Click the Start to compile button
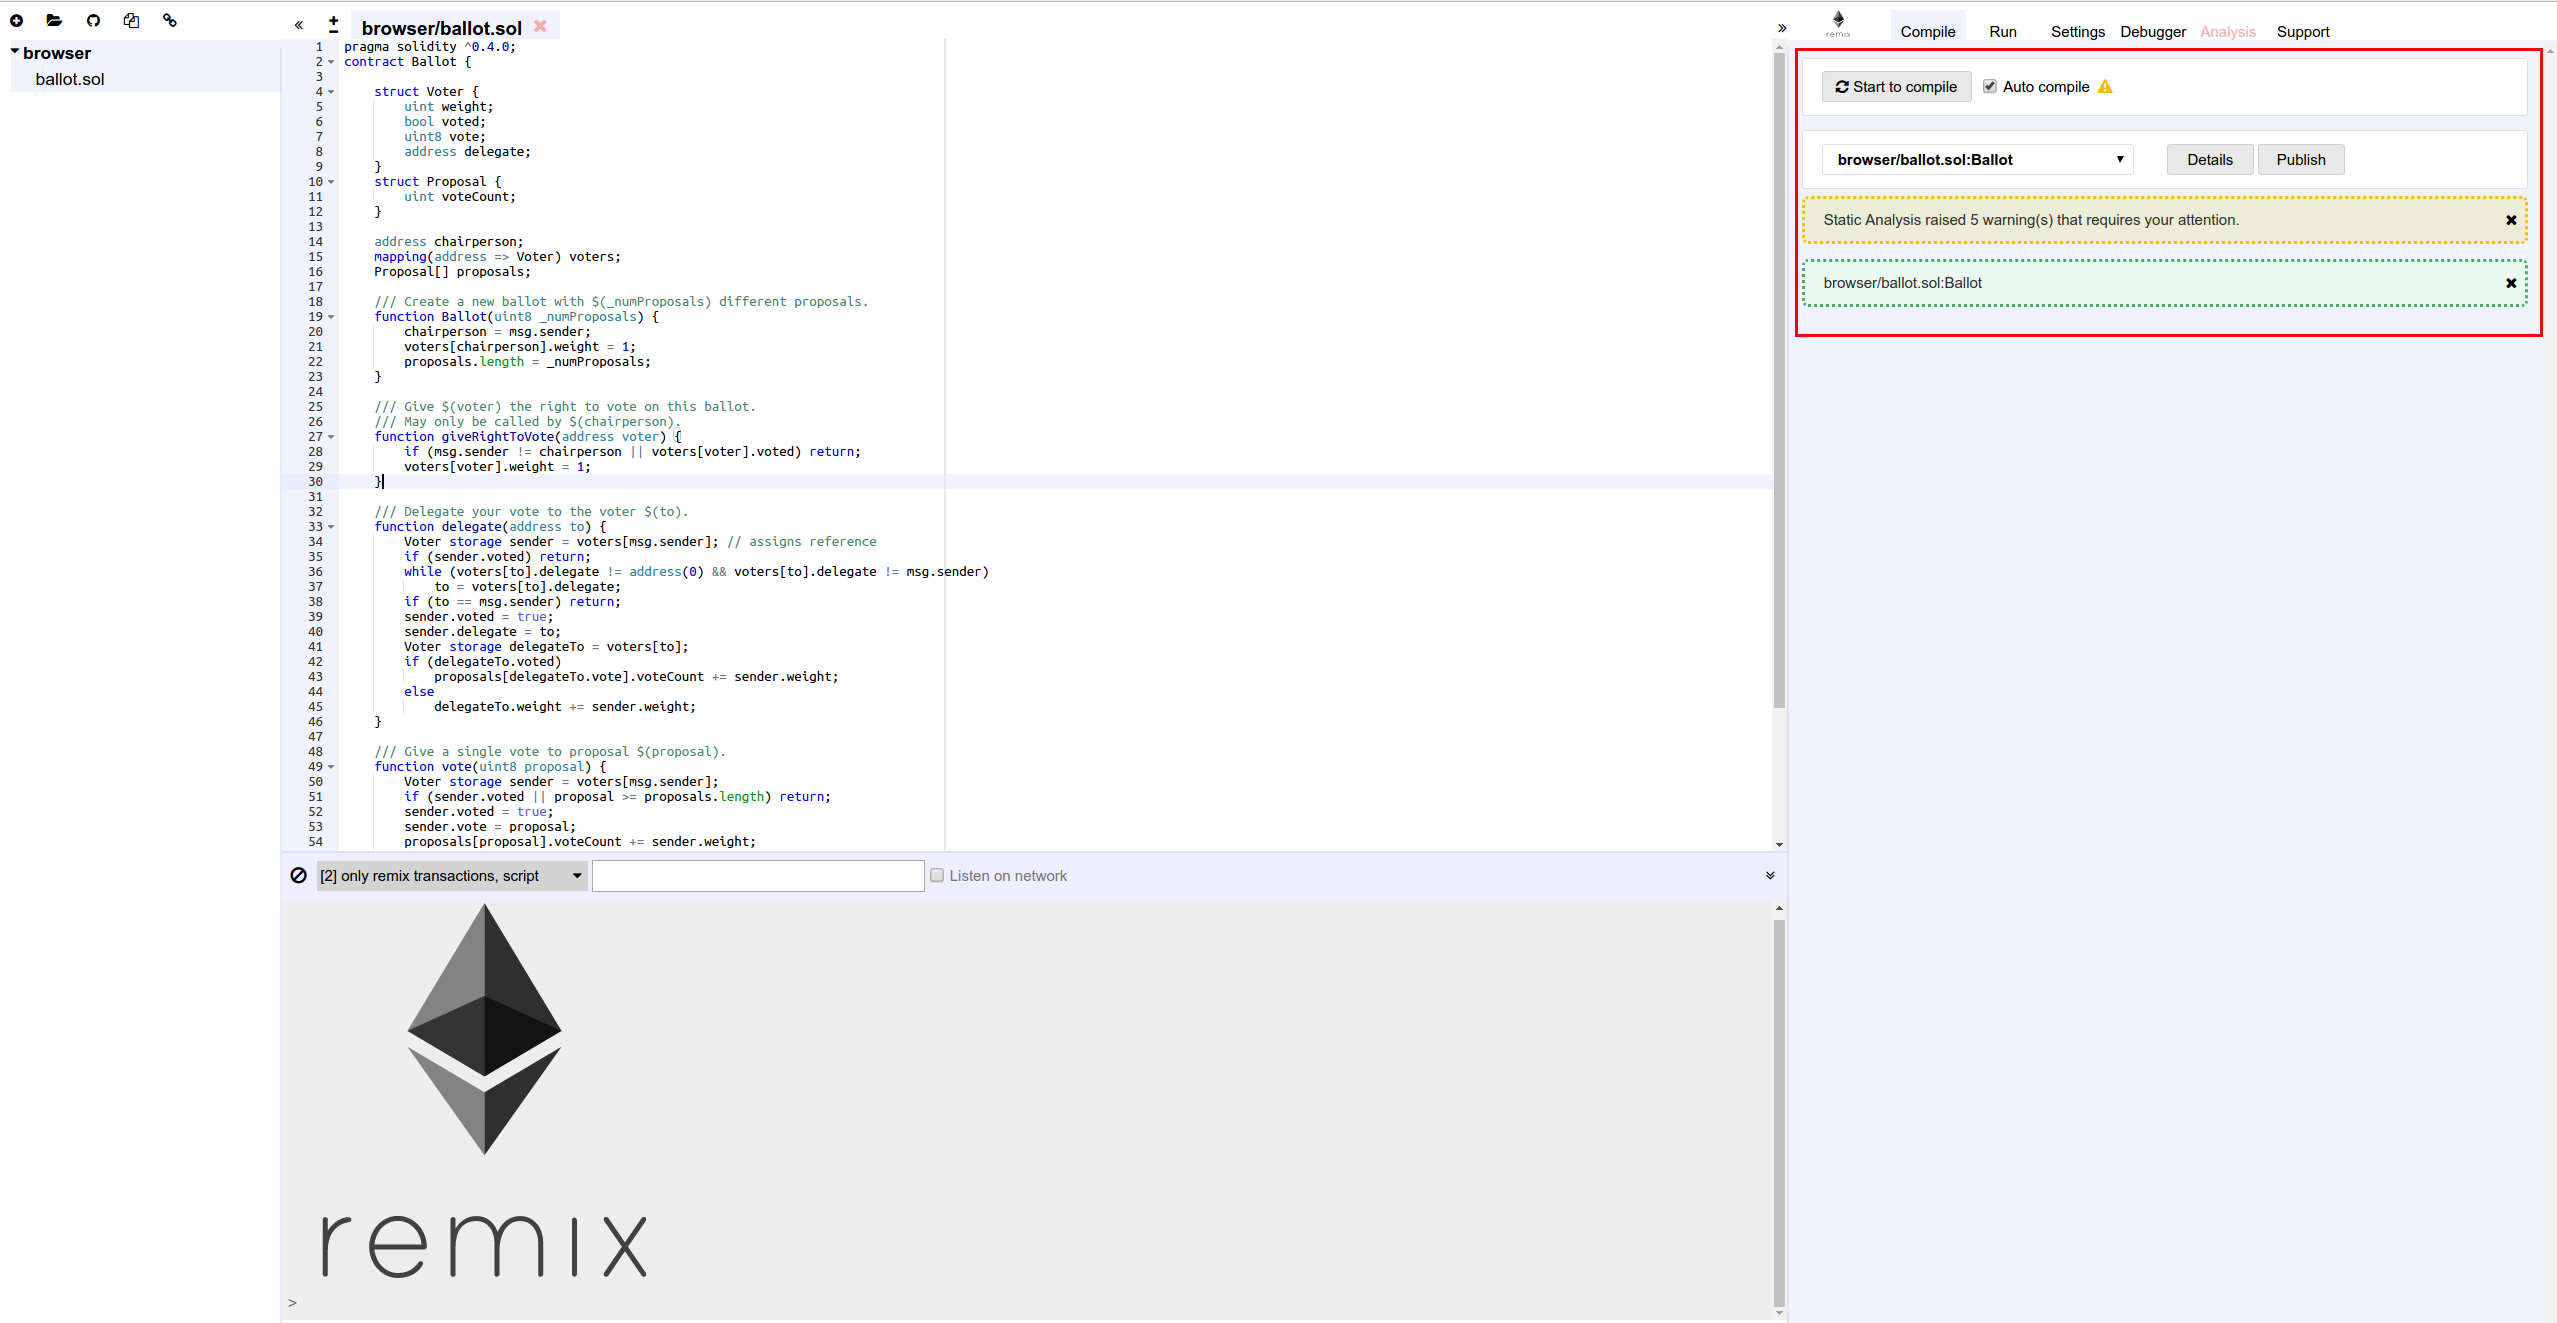2557x1323 pixels. pyautogui.click(x=1896, y=87)
